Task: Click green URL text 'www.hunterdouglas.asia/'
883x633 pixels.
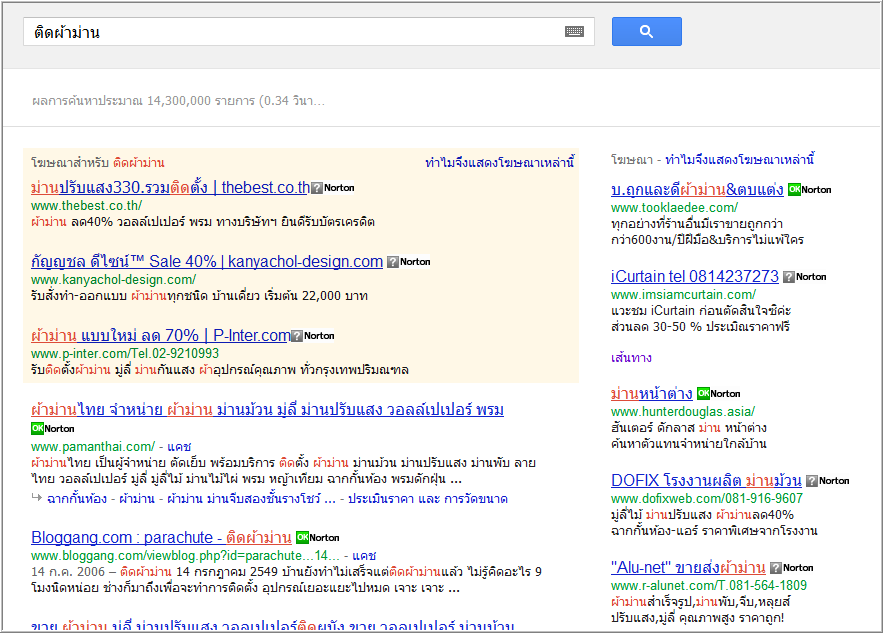Action: pos(683,412)
